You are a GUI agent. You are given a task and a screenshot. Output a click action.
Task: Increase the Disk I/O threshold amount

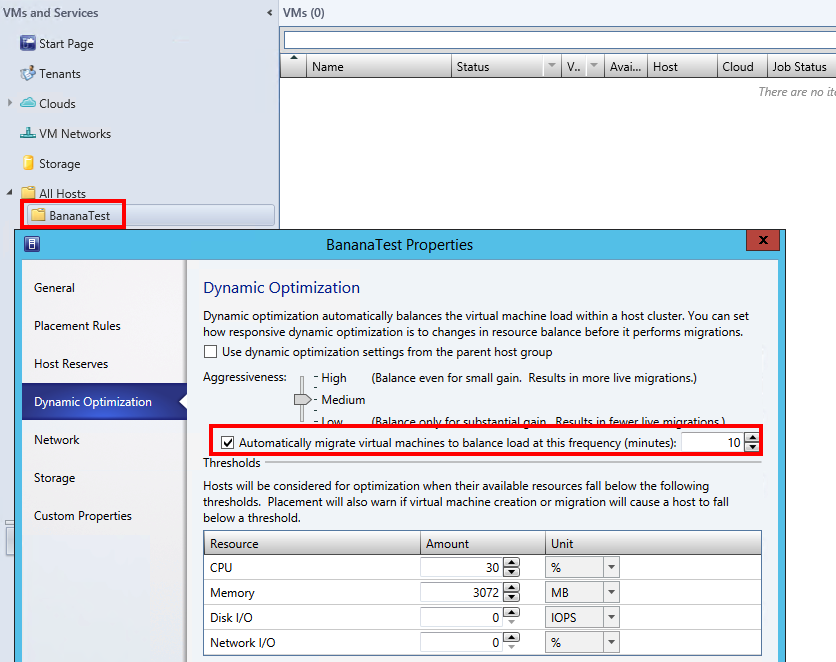point(511,612)
